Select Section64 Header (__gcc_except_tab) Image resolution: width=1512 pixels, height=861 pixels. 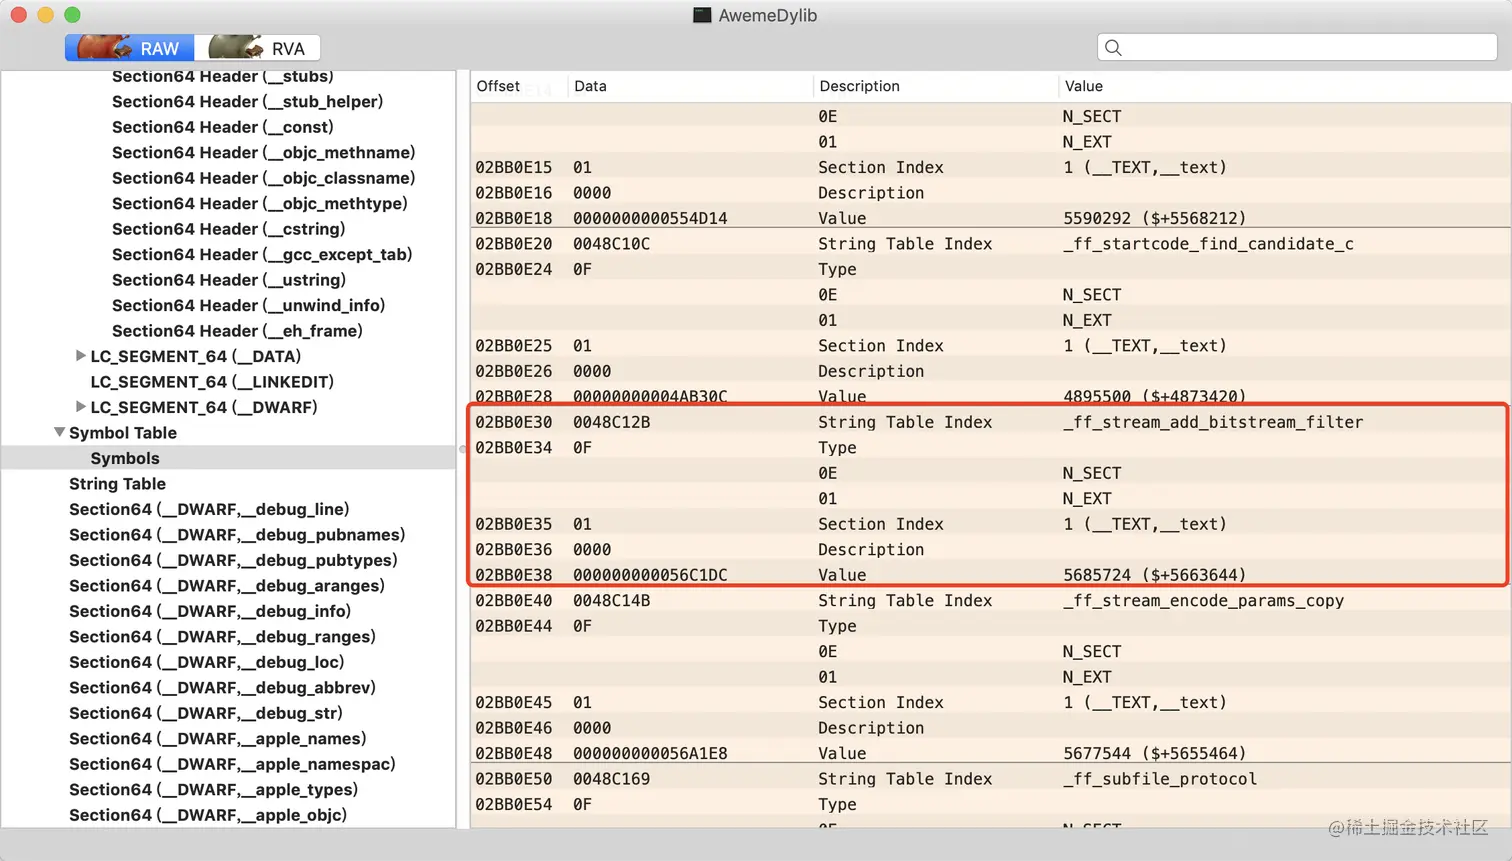point(262,254)
